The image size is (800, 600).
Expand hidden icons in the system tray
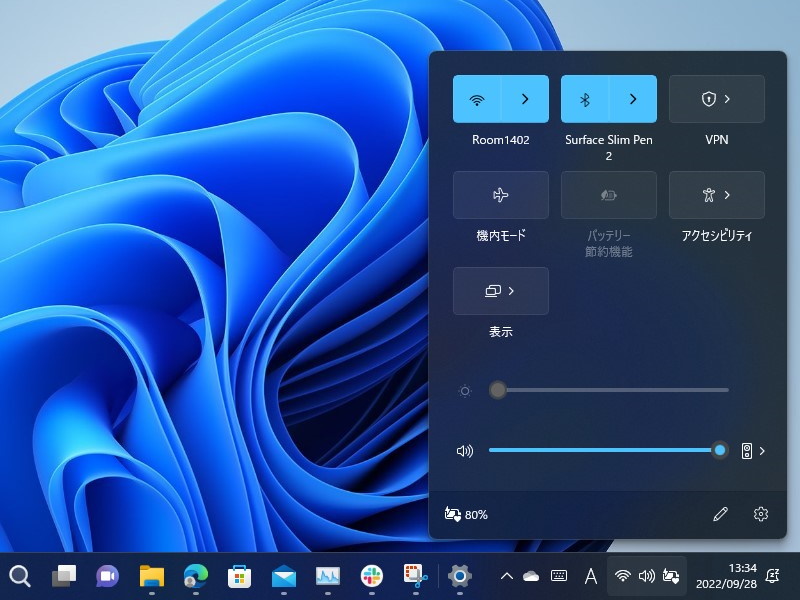tap(506, 577)
